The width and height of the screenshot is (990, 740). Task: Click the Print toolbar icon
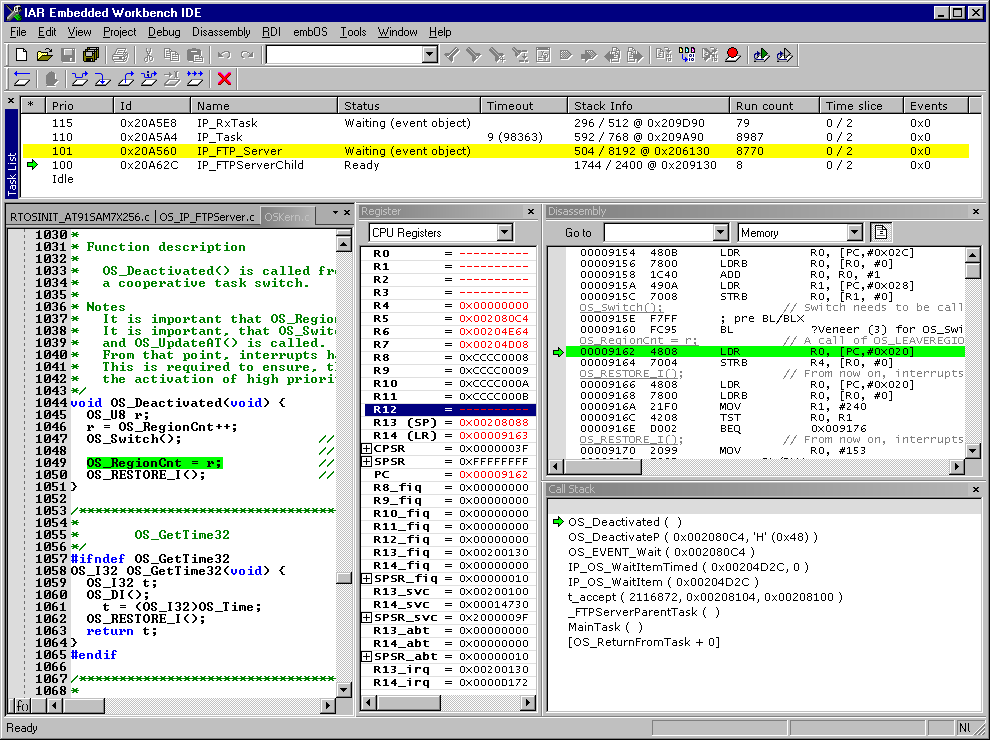[x=120, y=56]
